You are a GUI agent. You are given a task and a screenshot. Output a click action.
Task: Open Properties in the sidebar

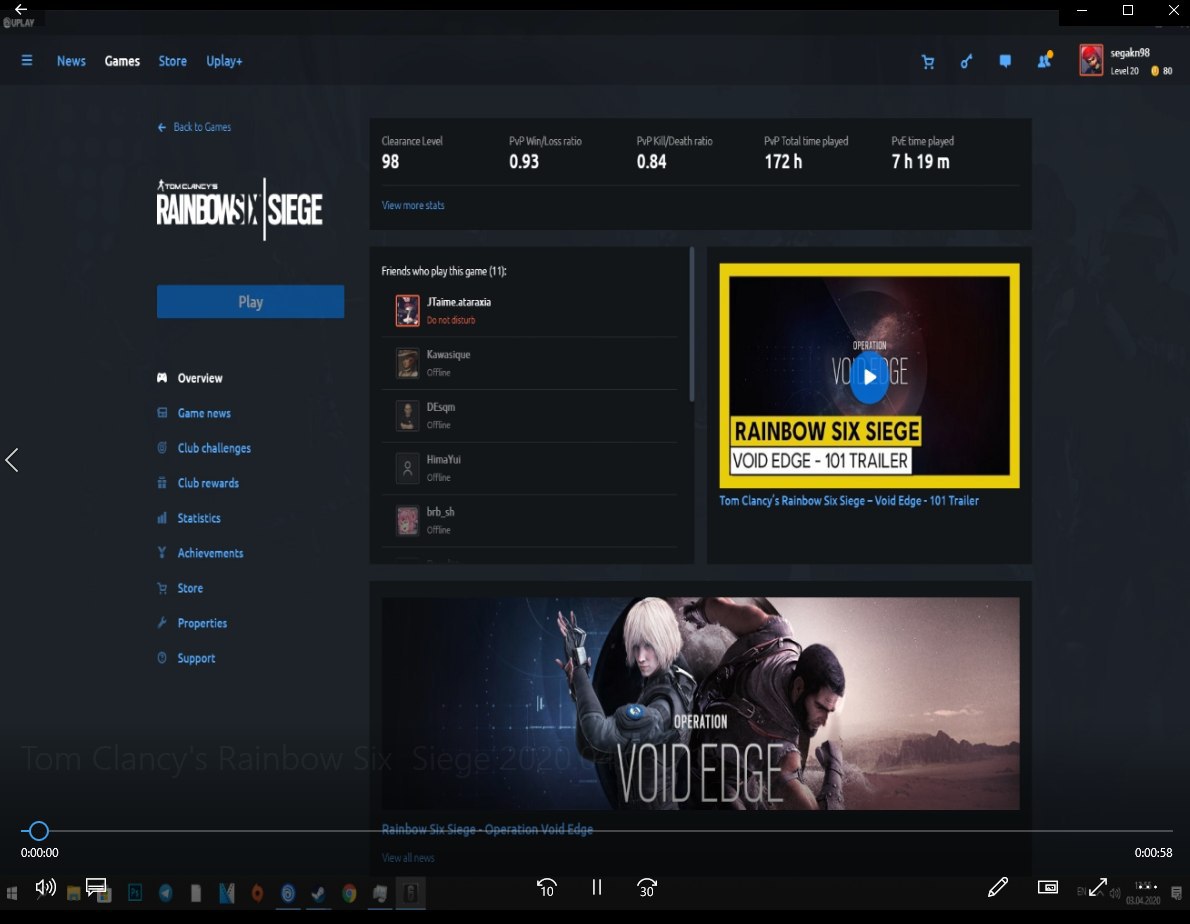pos(202,623)
